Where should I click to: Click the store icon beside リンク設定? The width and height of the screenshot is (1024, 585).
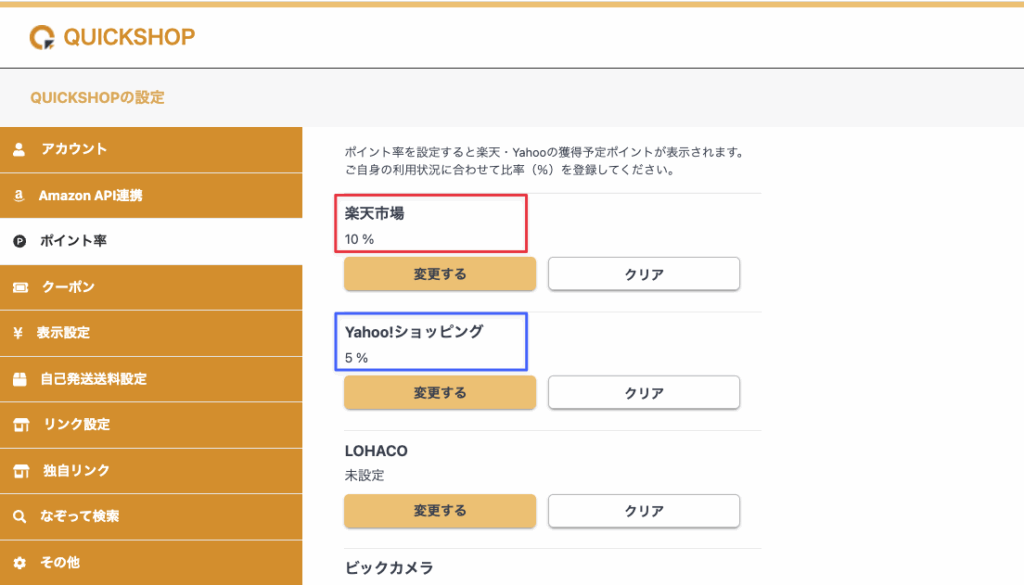tap(19, 425)
